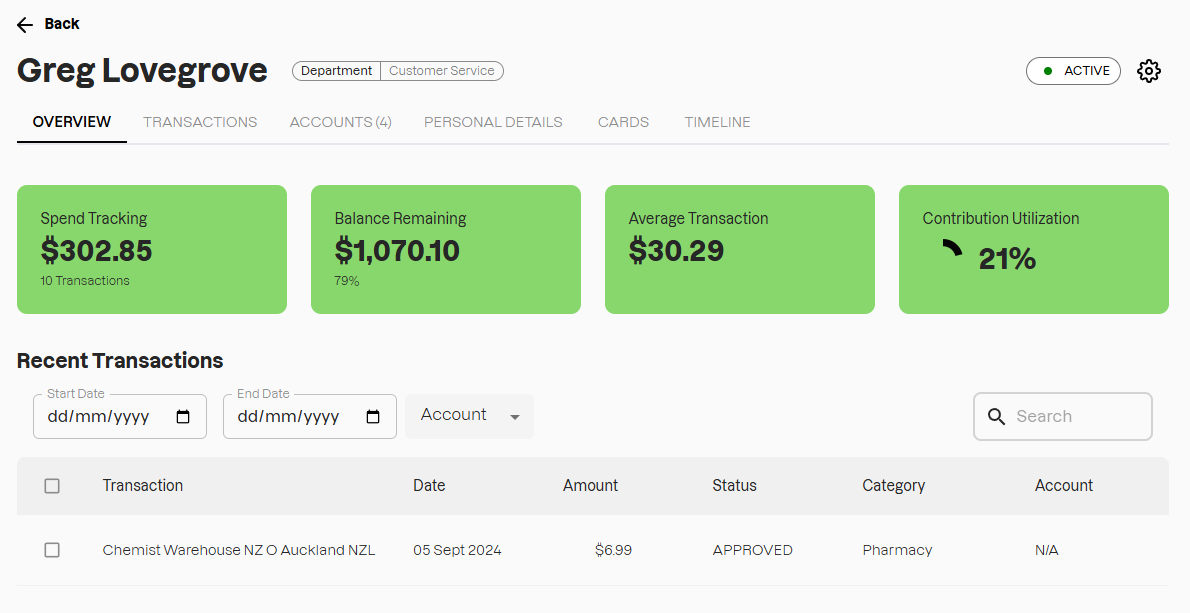The height and width of the screenshot is (613, 1190).
Task: Open the settings gear icon
Action: pyautogui.click(x=1149, y=71)
